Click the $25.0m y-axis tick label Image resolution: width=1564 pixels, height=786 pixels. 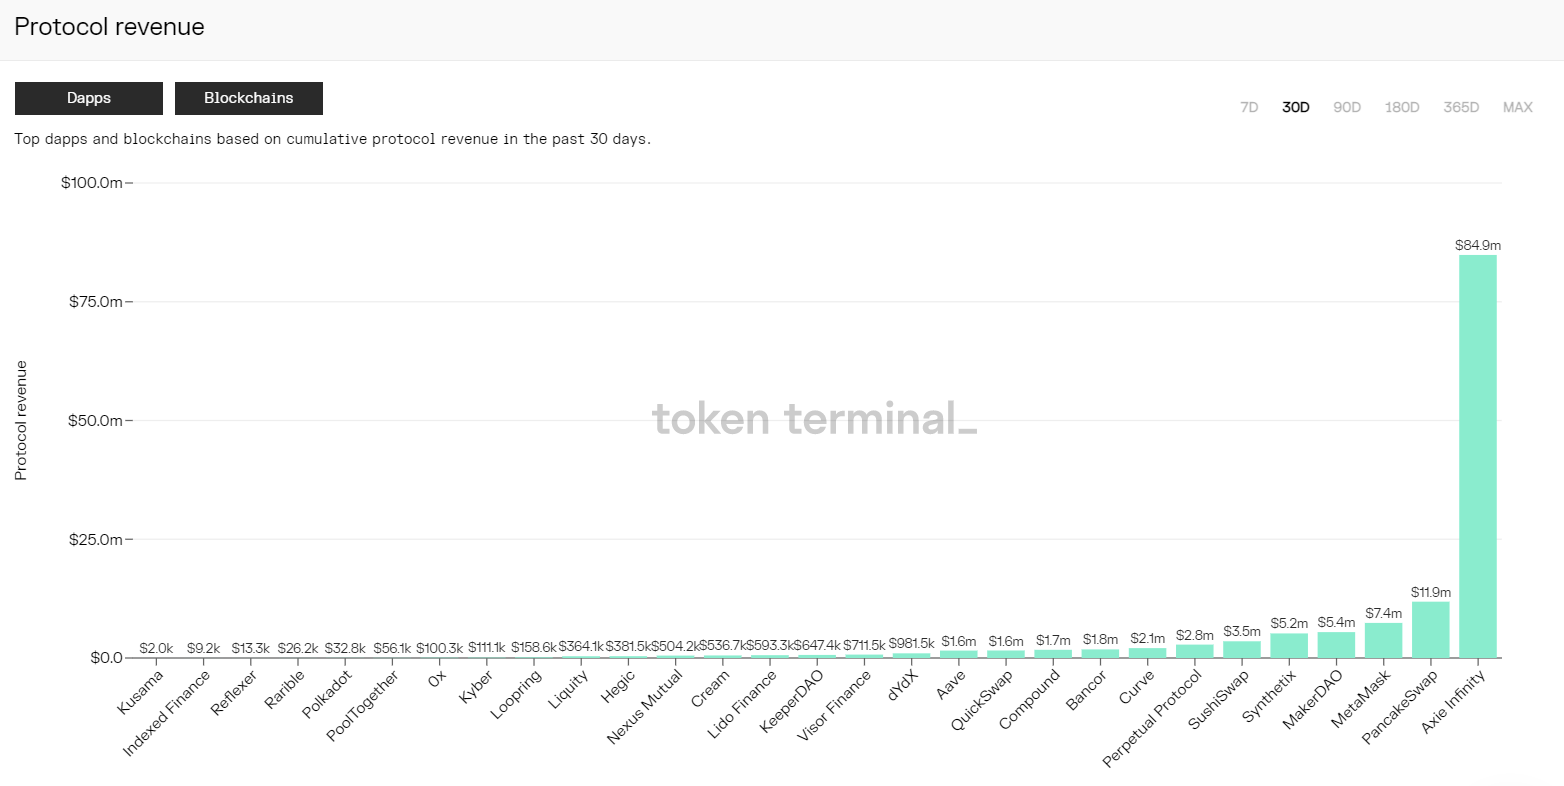[x=96, y=540]
